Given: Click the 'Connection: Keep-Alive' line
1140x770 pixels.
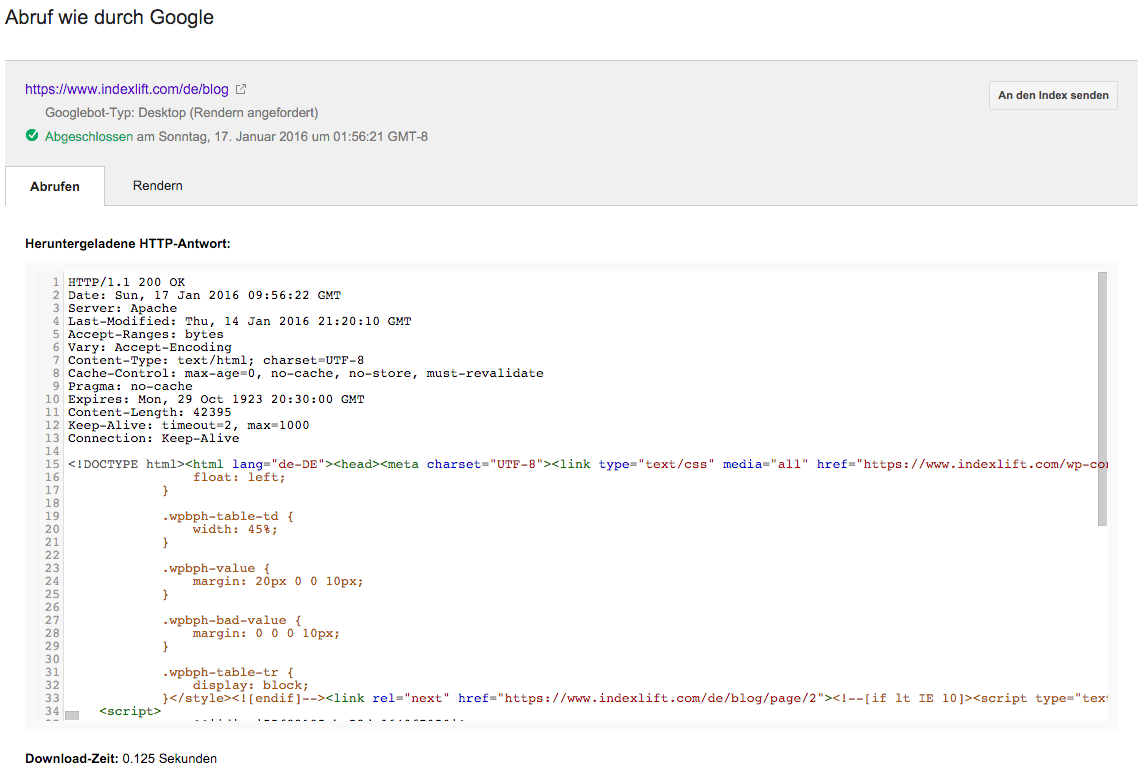Looking at the screenshot, I should 153,438.
